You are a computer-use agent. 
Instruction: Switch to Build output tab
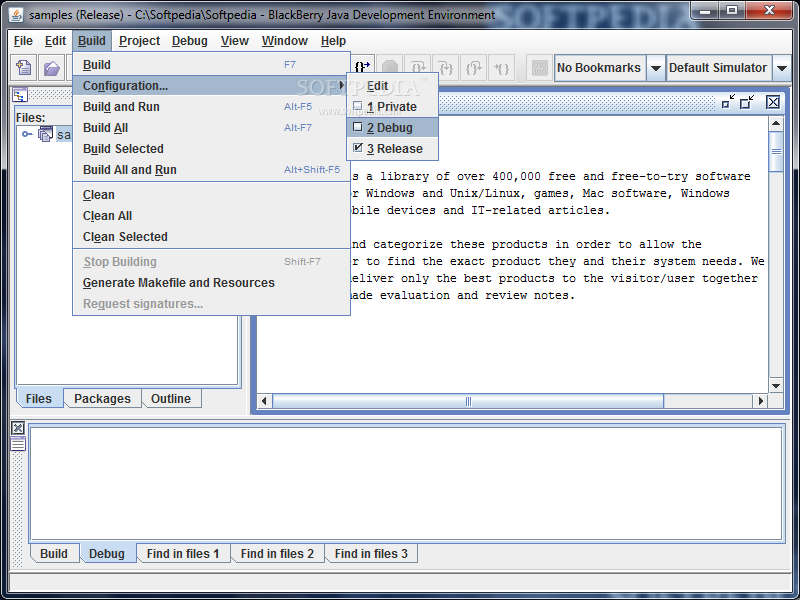(x=54, y=554)
